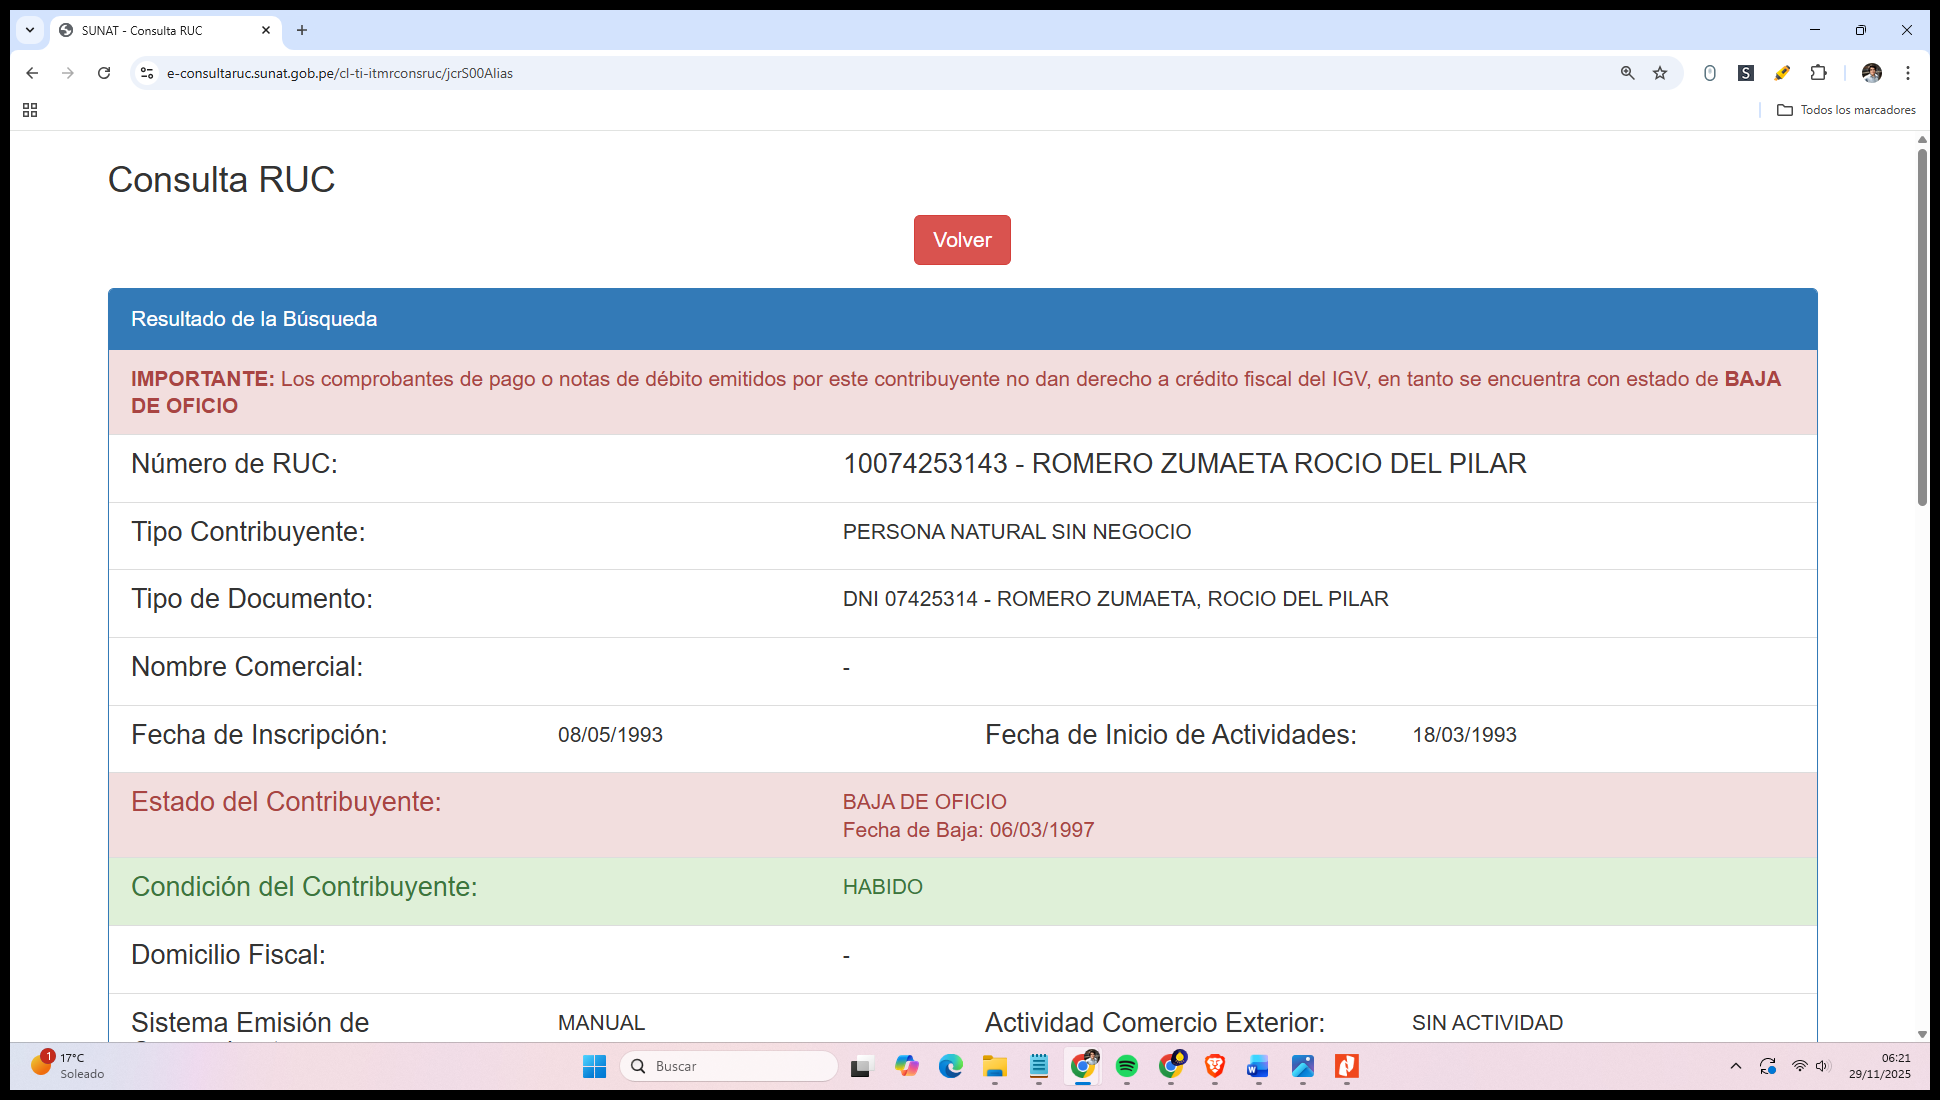The width and height of the screenshot is (1940, 1100).
Task: Open Todos los marcadores folder
Action: click(1846, 110)
